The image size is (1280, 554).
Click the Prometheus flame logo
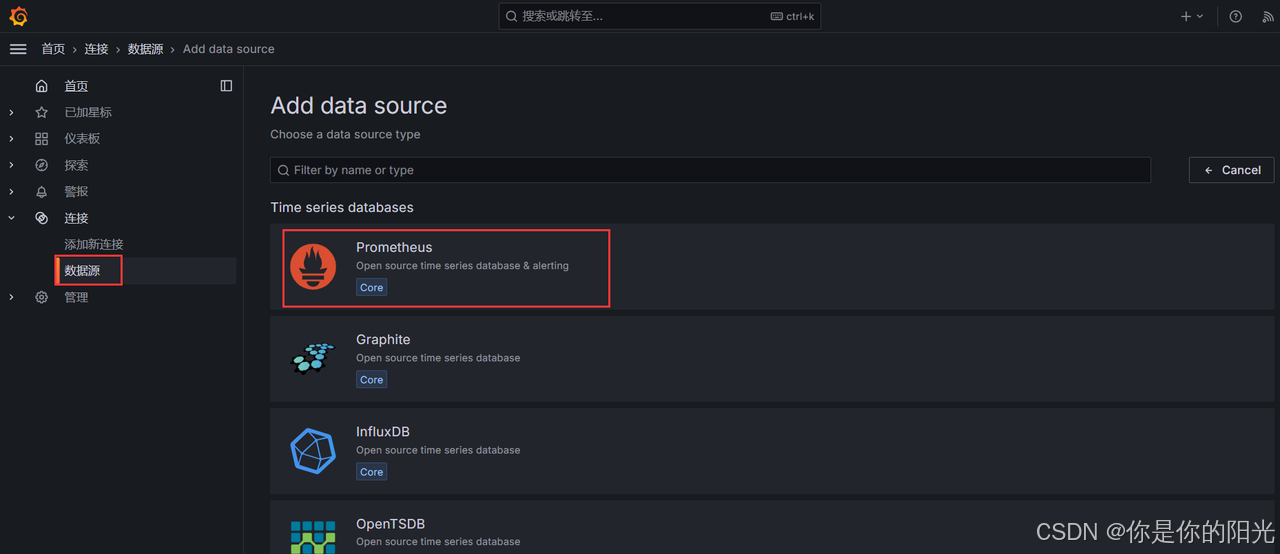[x=313, y=266]
